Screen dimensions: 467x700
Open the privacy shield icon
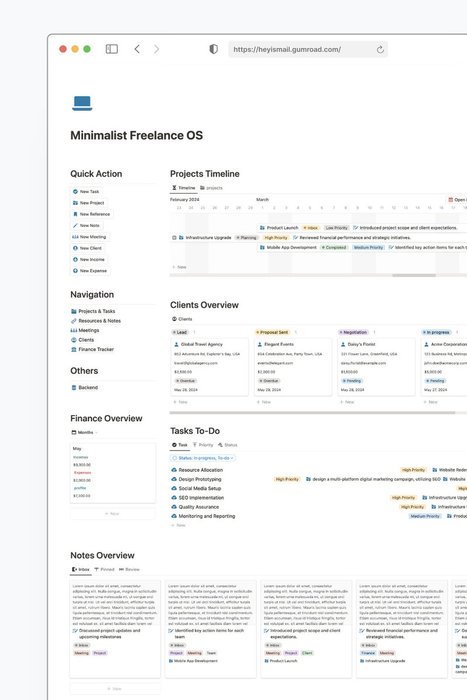tap(214, 49)
